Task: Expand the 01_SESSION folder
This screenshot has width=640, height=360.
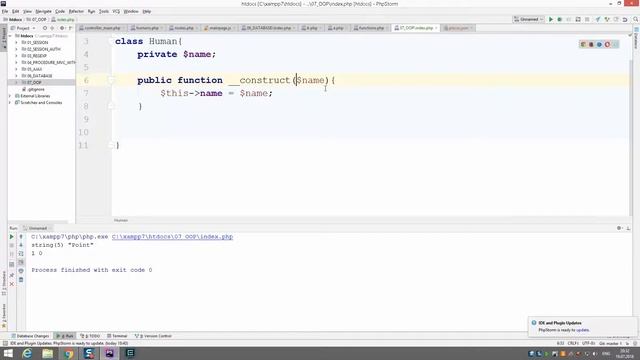Action: coord(16,42)
